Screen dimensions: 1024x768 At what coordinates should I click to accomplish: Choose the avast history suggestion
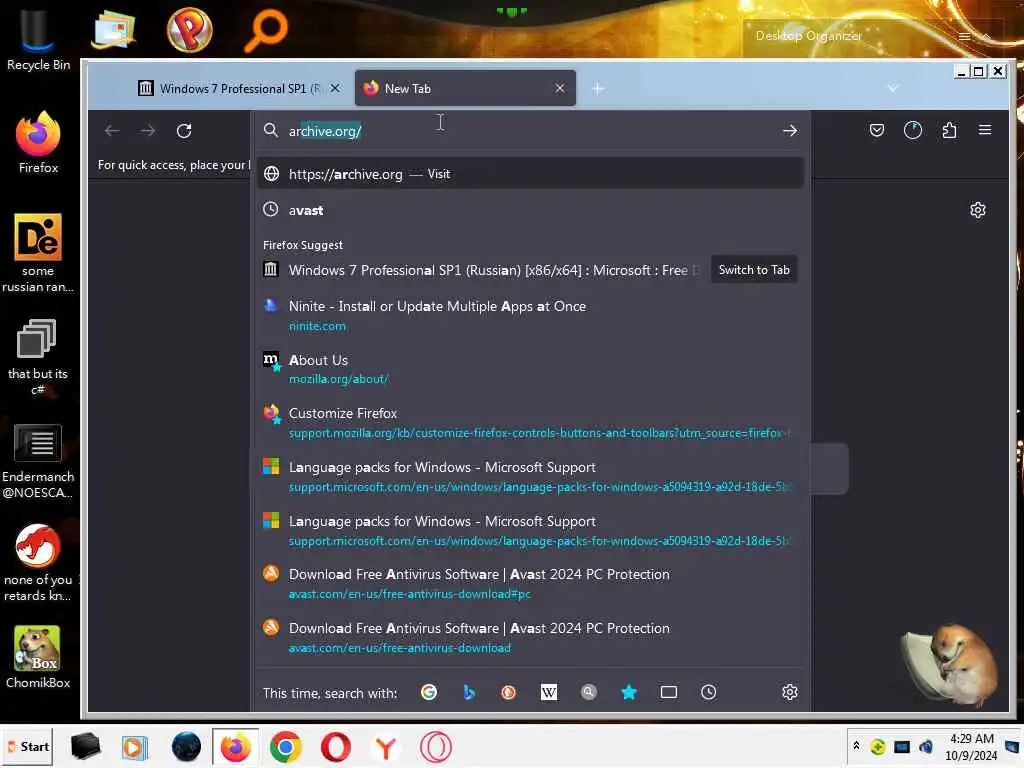(x=530, y=210)
